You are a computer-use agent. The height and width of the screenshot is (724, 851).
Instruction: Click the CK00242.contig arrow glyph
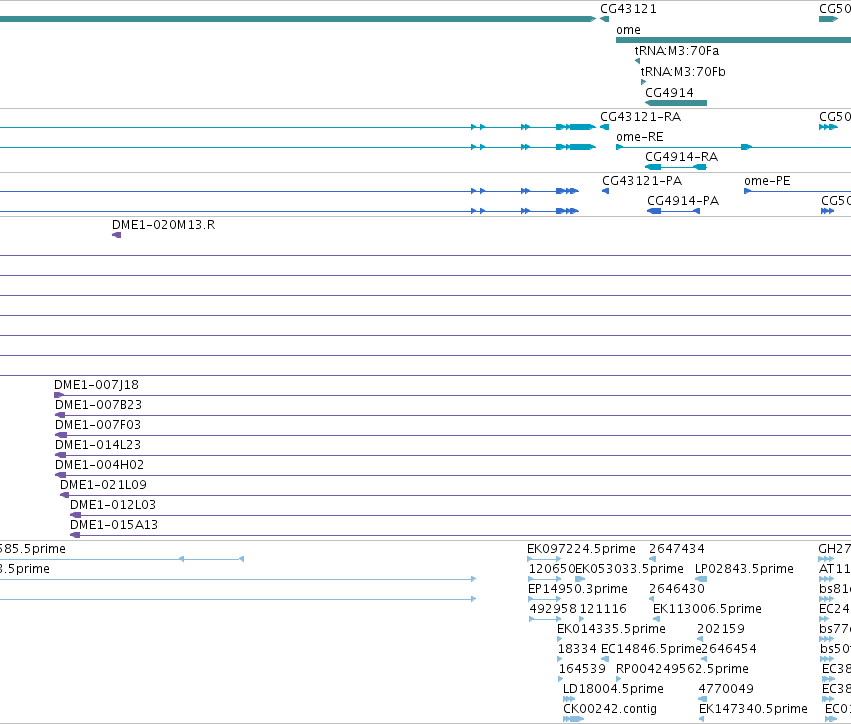coord(573,719)
